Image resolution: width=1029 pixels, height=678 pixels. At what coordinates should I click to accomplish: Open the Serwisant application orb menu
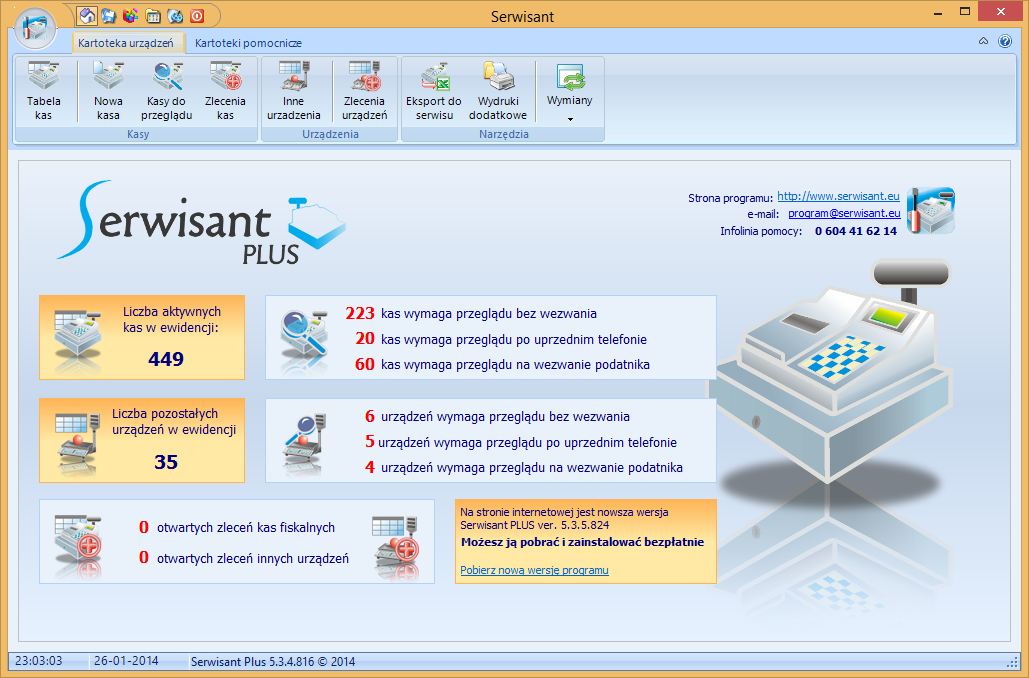pyautogui.click(x=35, y=28)
